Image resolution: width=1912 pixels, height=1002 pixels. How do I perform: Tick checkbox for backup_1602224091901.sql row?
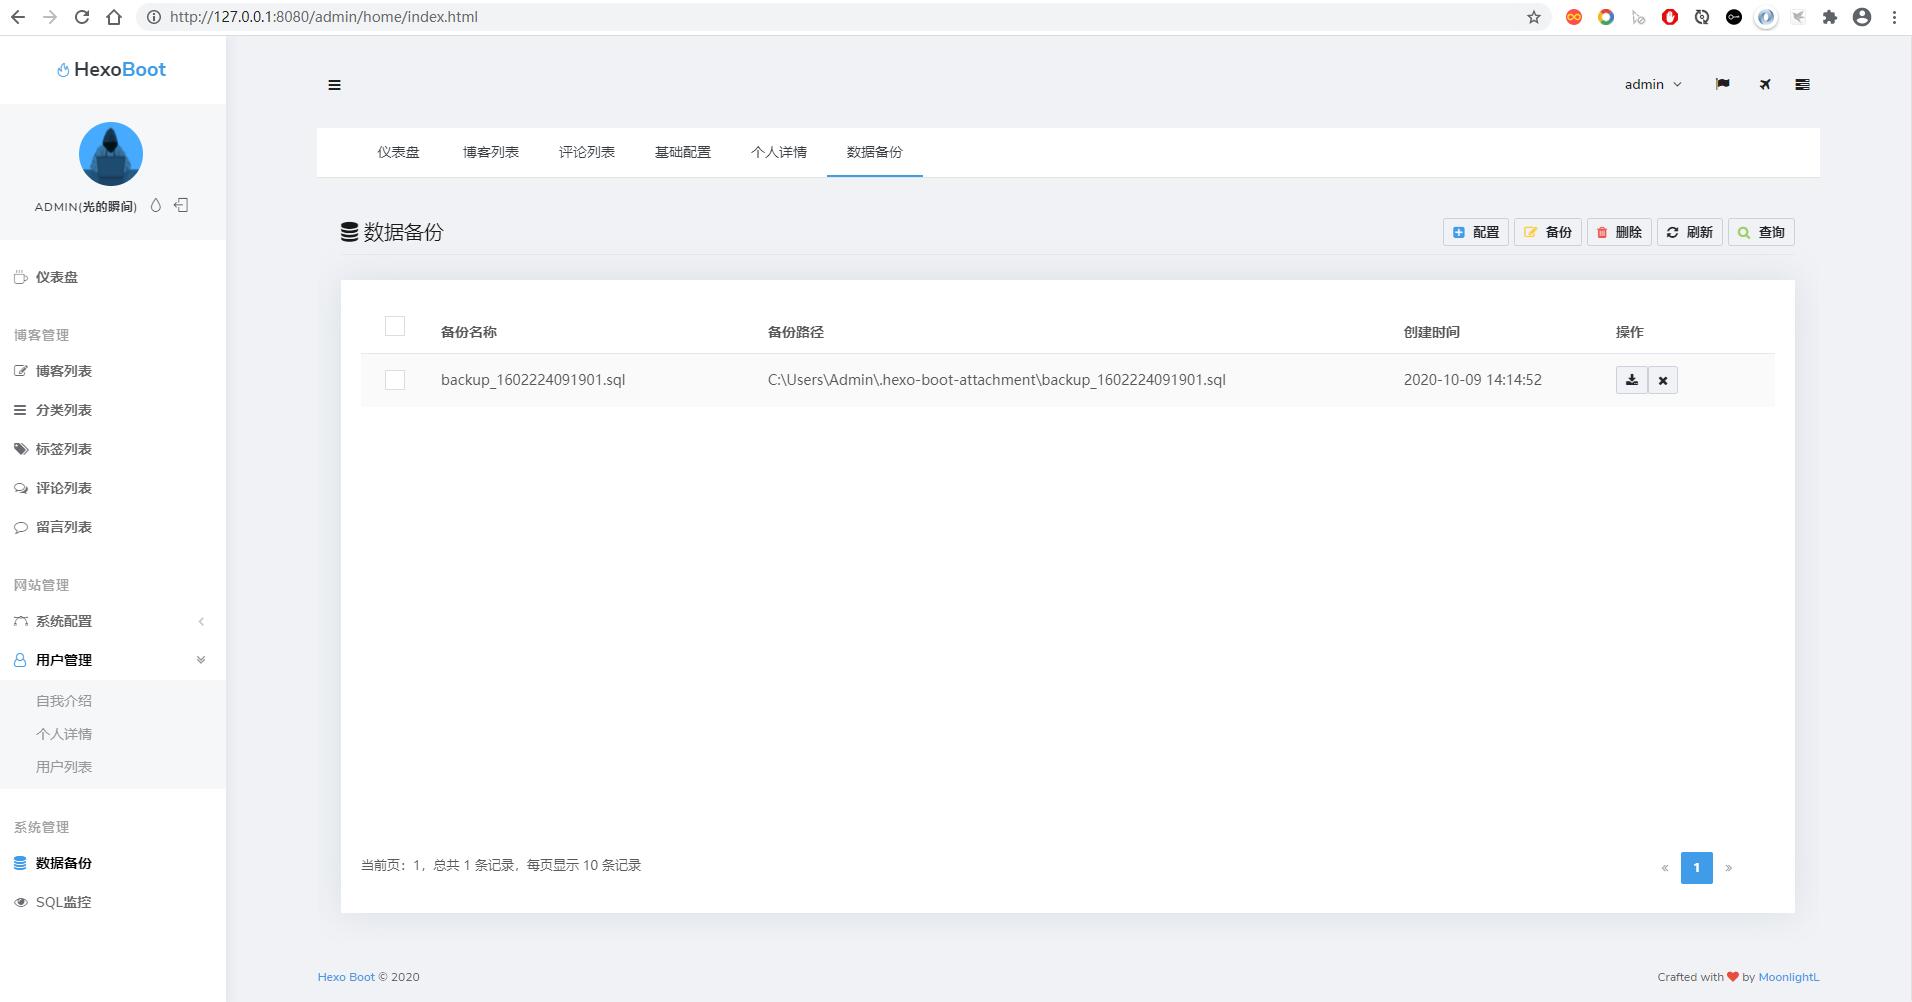tap(395, 380)
